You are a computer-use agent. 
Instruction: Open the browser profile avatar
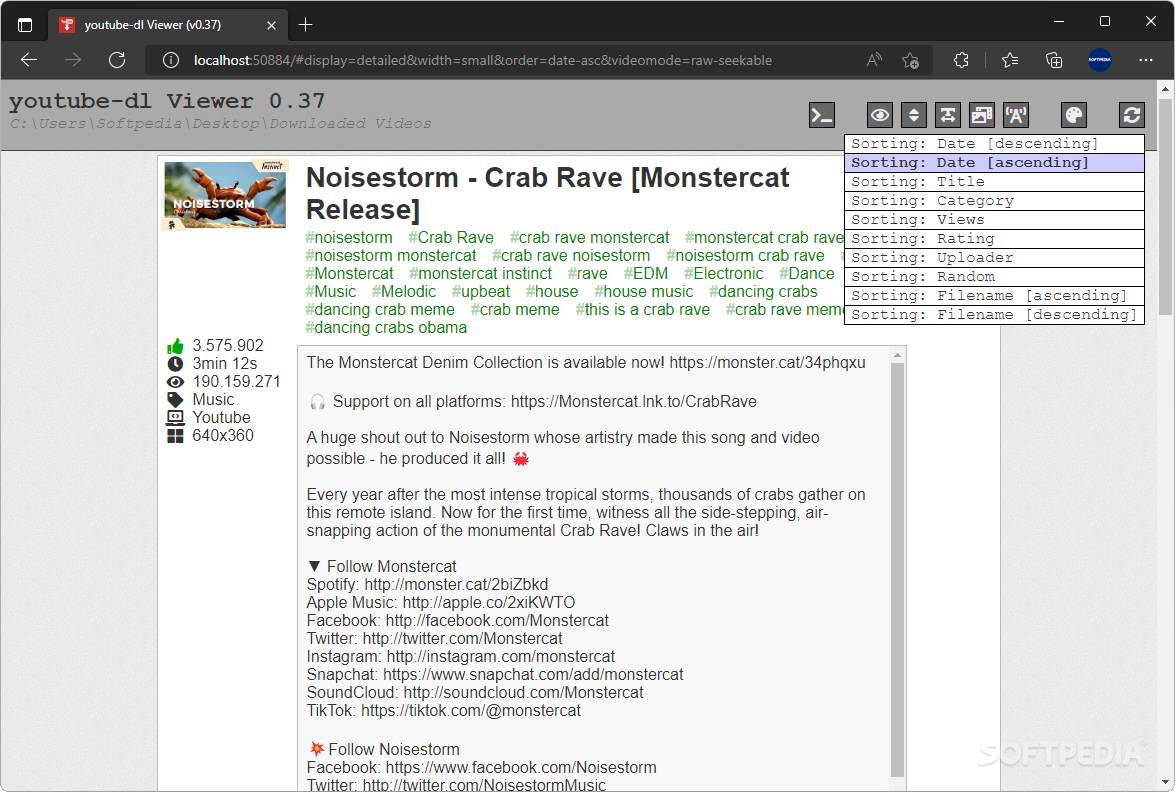pos(1100,60)
